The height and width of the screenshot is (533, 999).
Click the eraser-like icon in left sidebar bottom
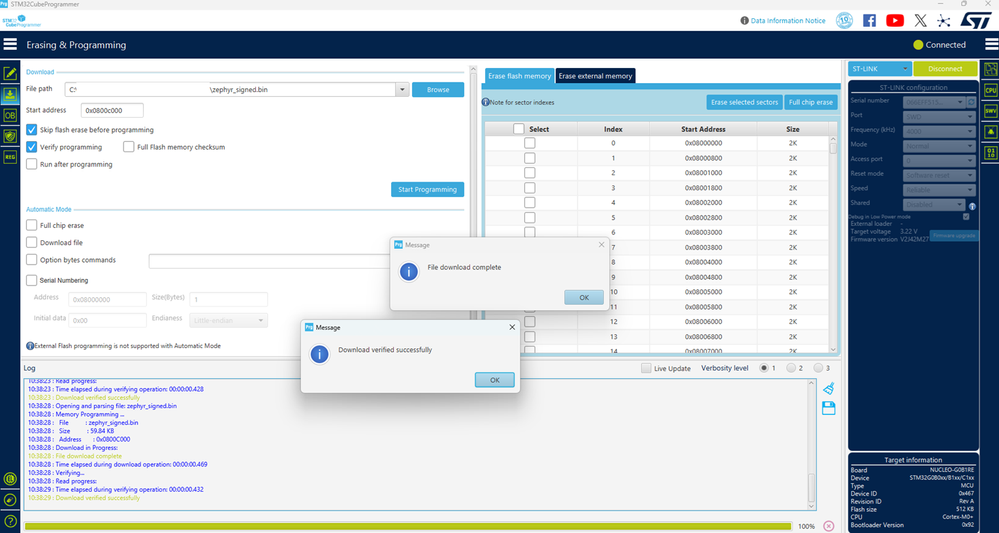point(10,500)
